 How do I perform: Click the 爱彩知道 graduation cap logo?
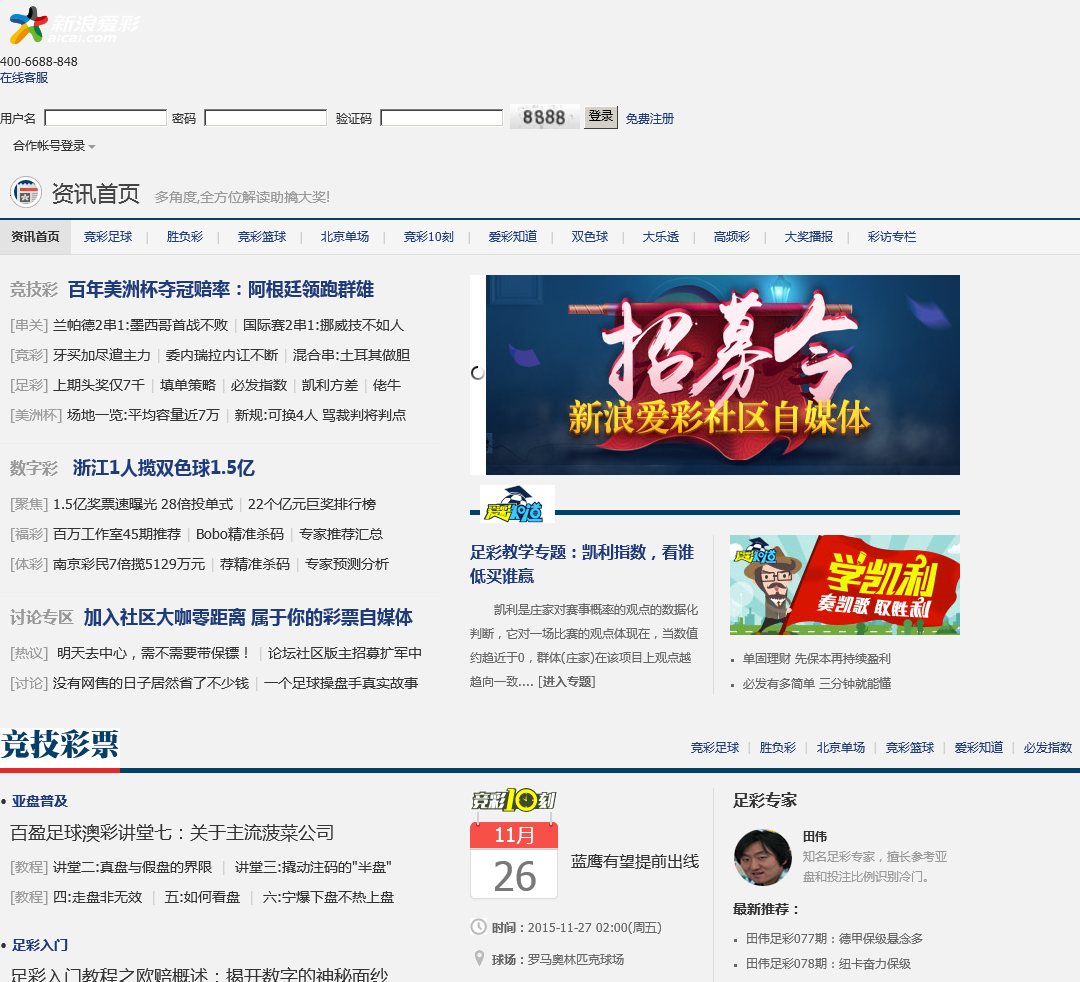(517, 504)
